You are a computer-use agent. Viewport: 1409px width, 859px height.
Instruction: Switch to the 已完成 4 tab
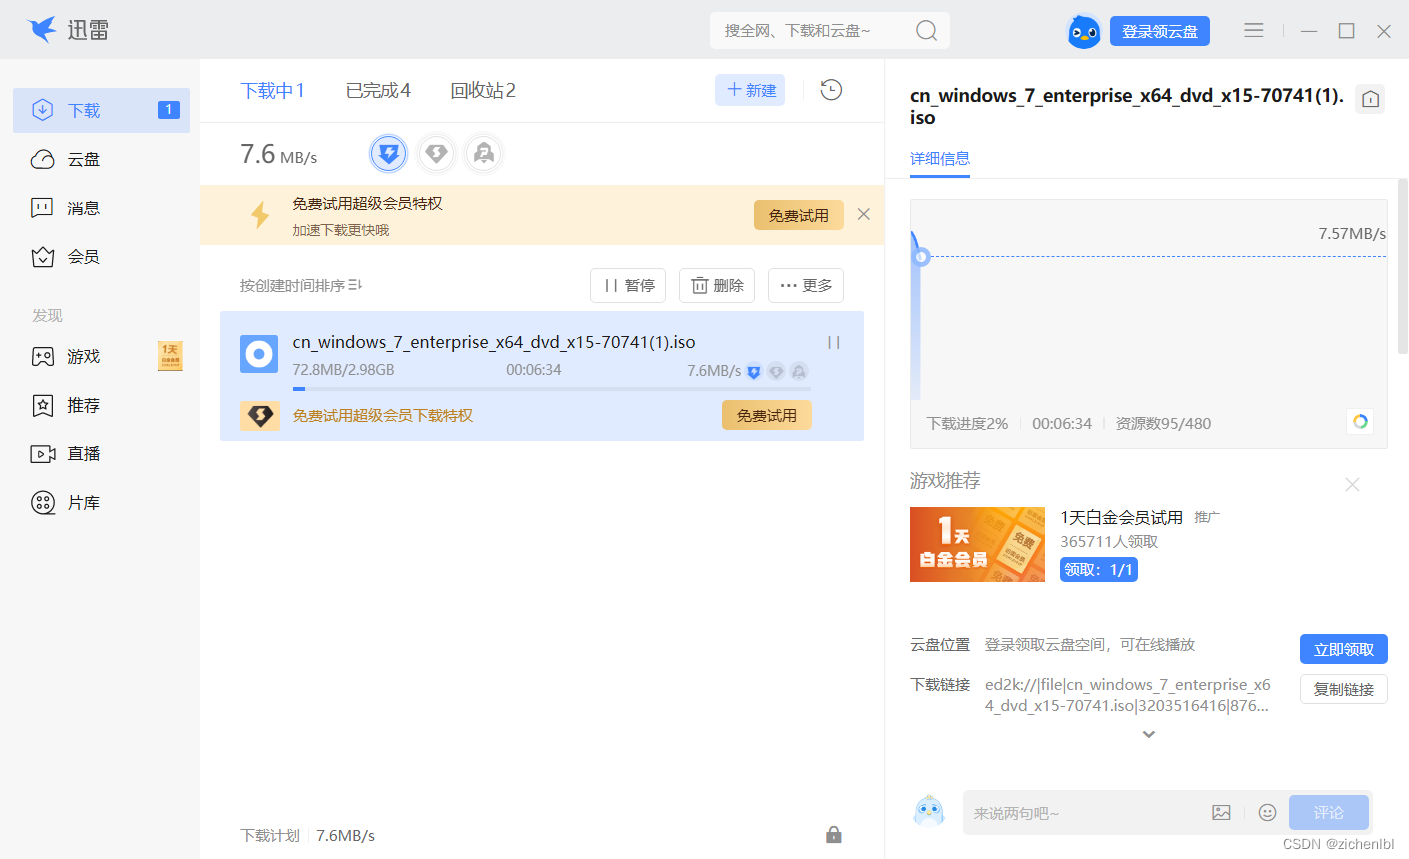pyautogui.click(x=378, y=90)
